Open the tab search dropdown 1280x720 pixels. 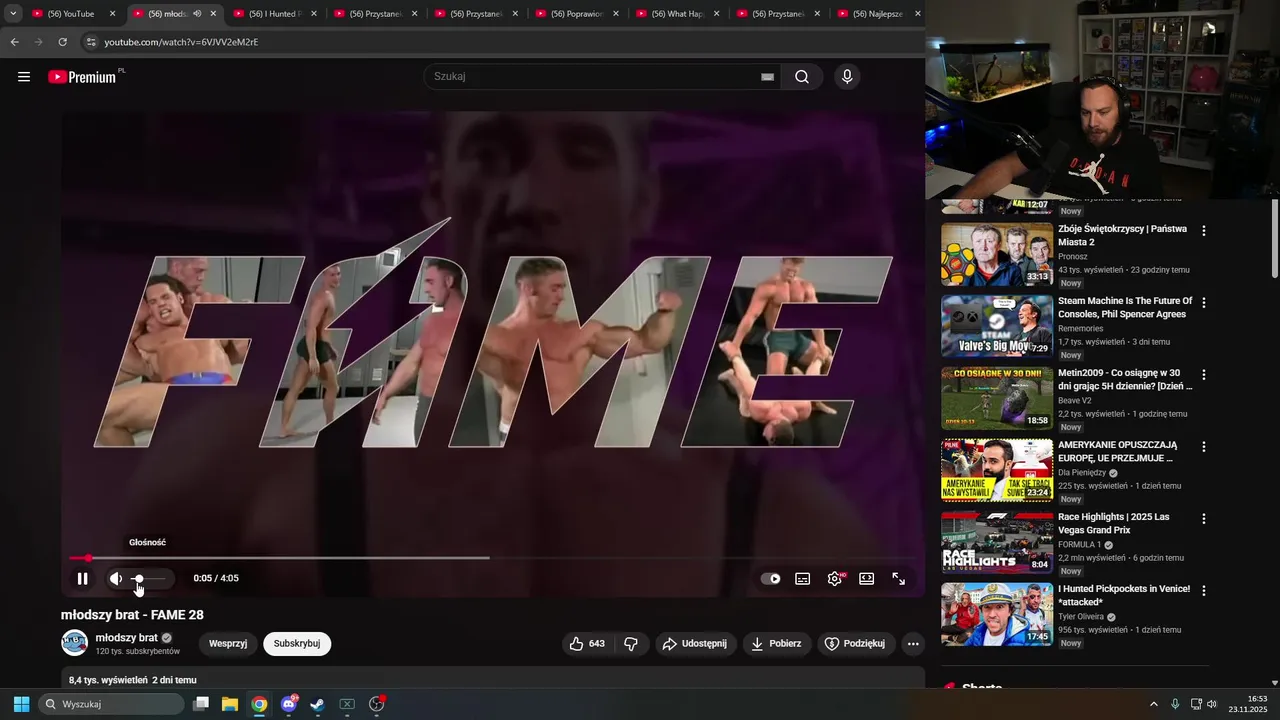coord(13,14)
